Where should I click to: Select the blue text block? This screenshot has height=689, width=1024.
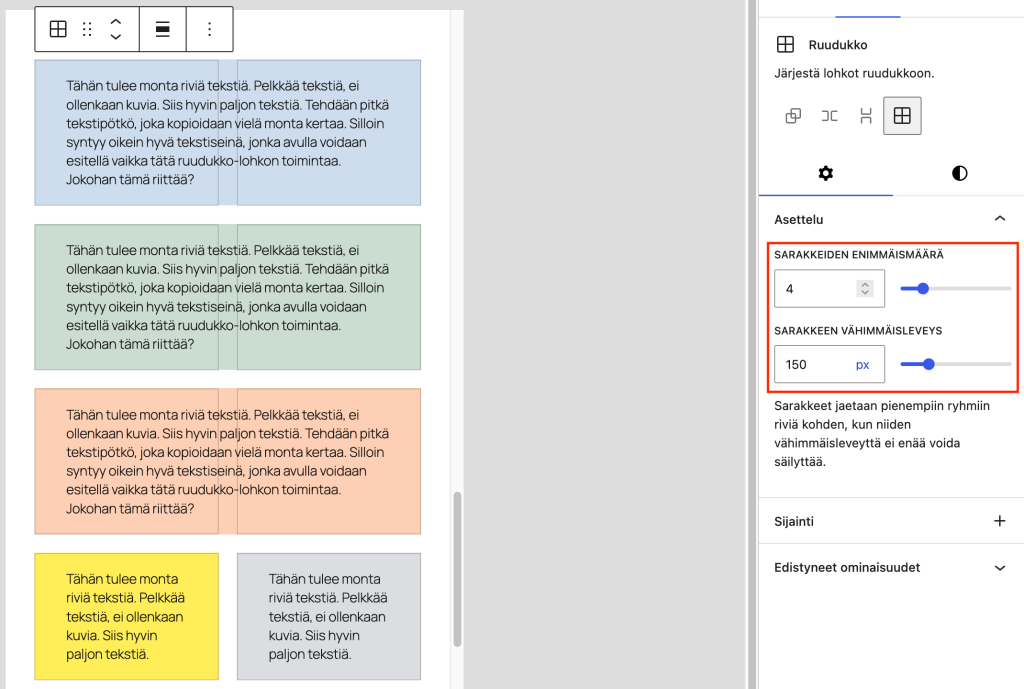227,133
